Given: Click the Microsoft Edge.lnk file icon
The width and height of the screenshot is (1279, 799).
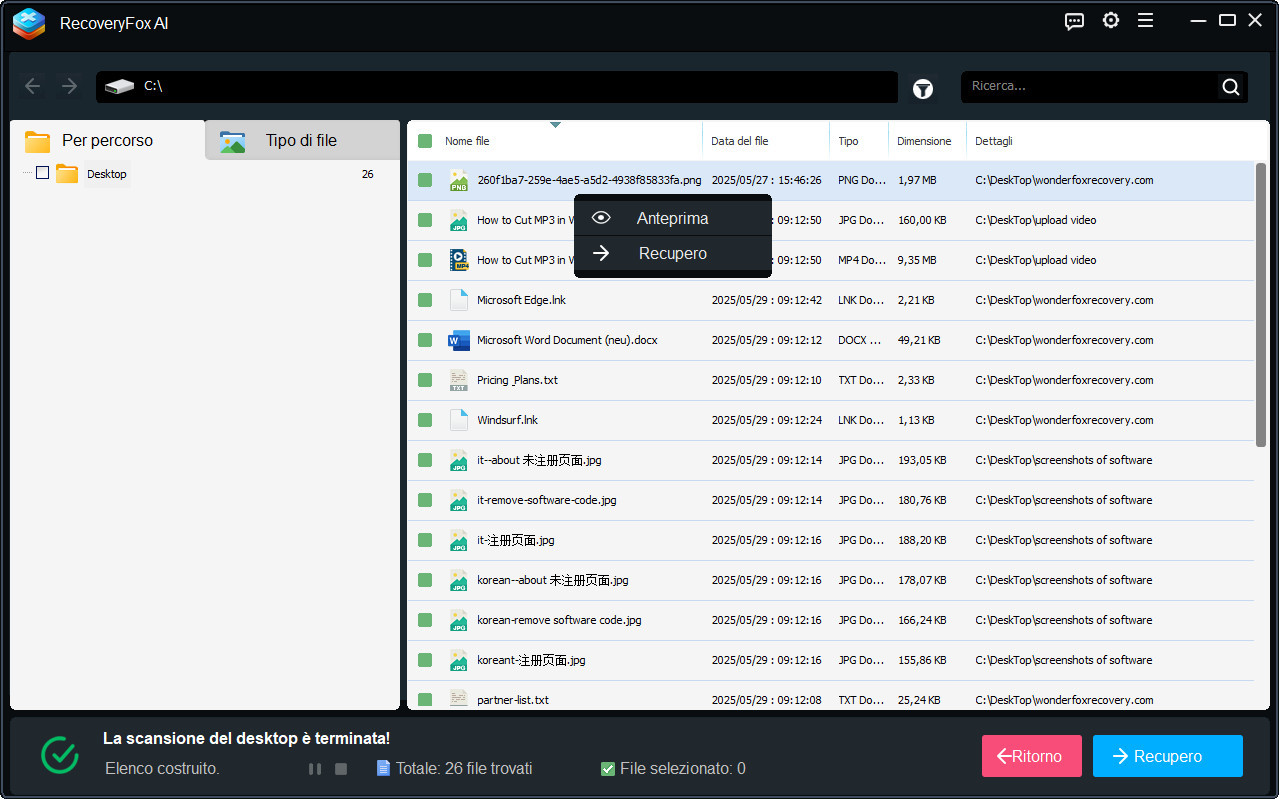Looking at the screenshot, I should click(459, 300).
